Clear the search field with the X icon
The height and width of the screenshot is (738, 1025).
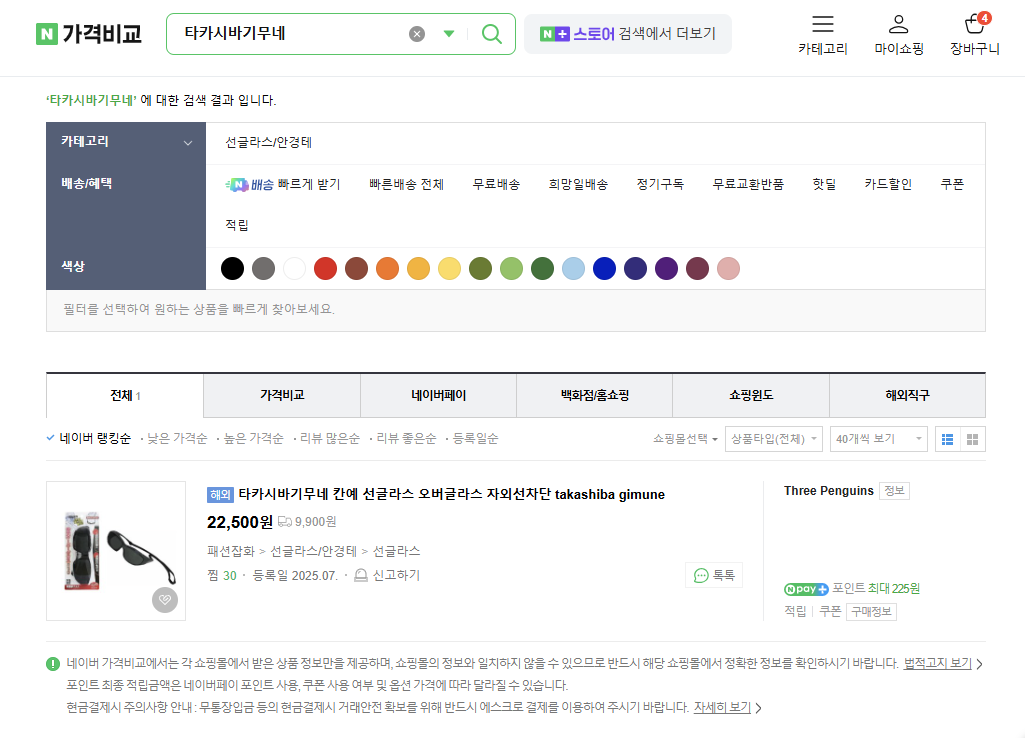pyautogui.click(x=416, y=34)
